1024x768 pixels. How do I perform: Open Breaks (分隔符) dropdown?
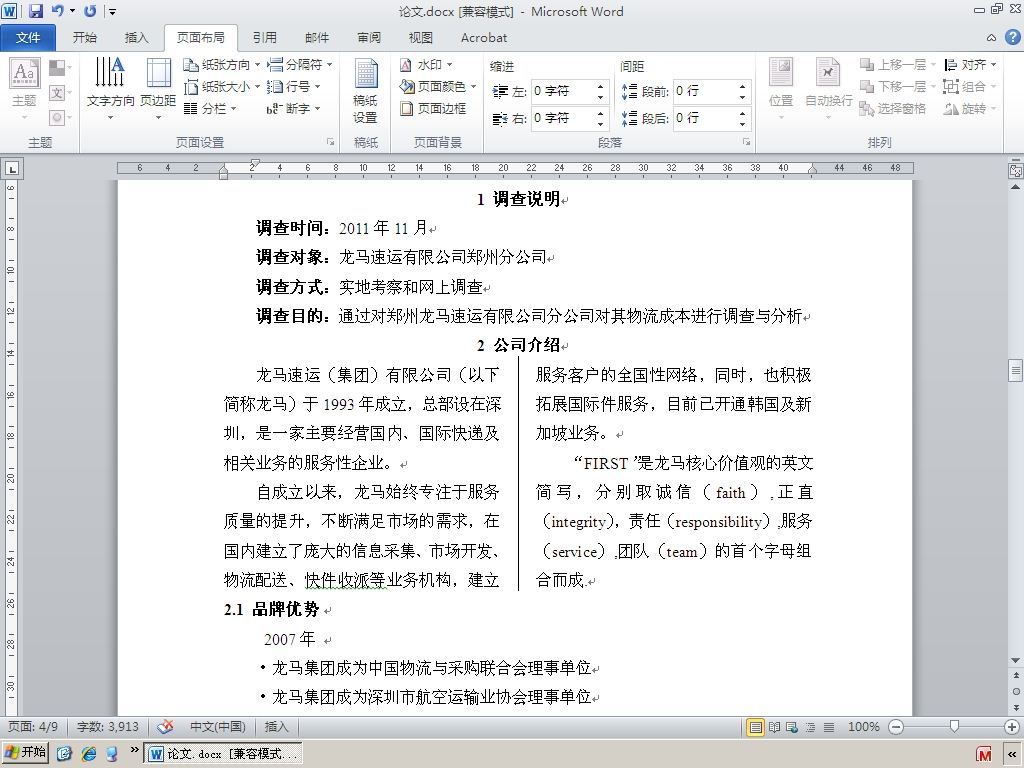point(300,65)
